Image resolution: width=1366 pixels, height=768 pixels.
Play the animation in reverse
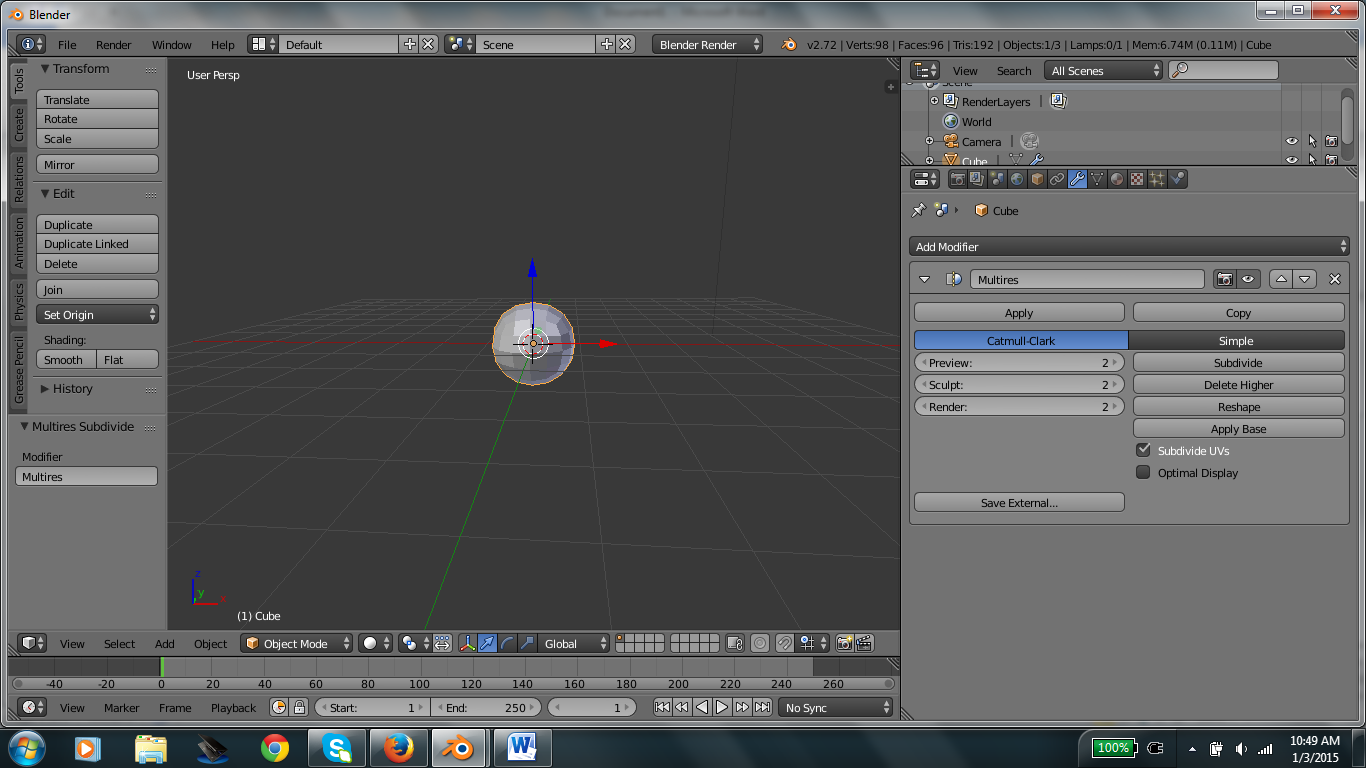click(x=702, y=707)
